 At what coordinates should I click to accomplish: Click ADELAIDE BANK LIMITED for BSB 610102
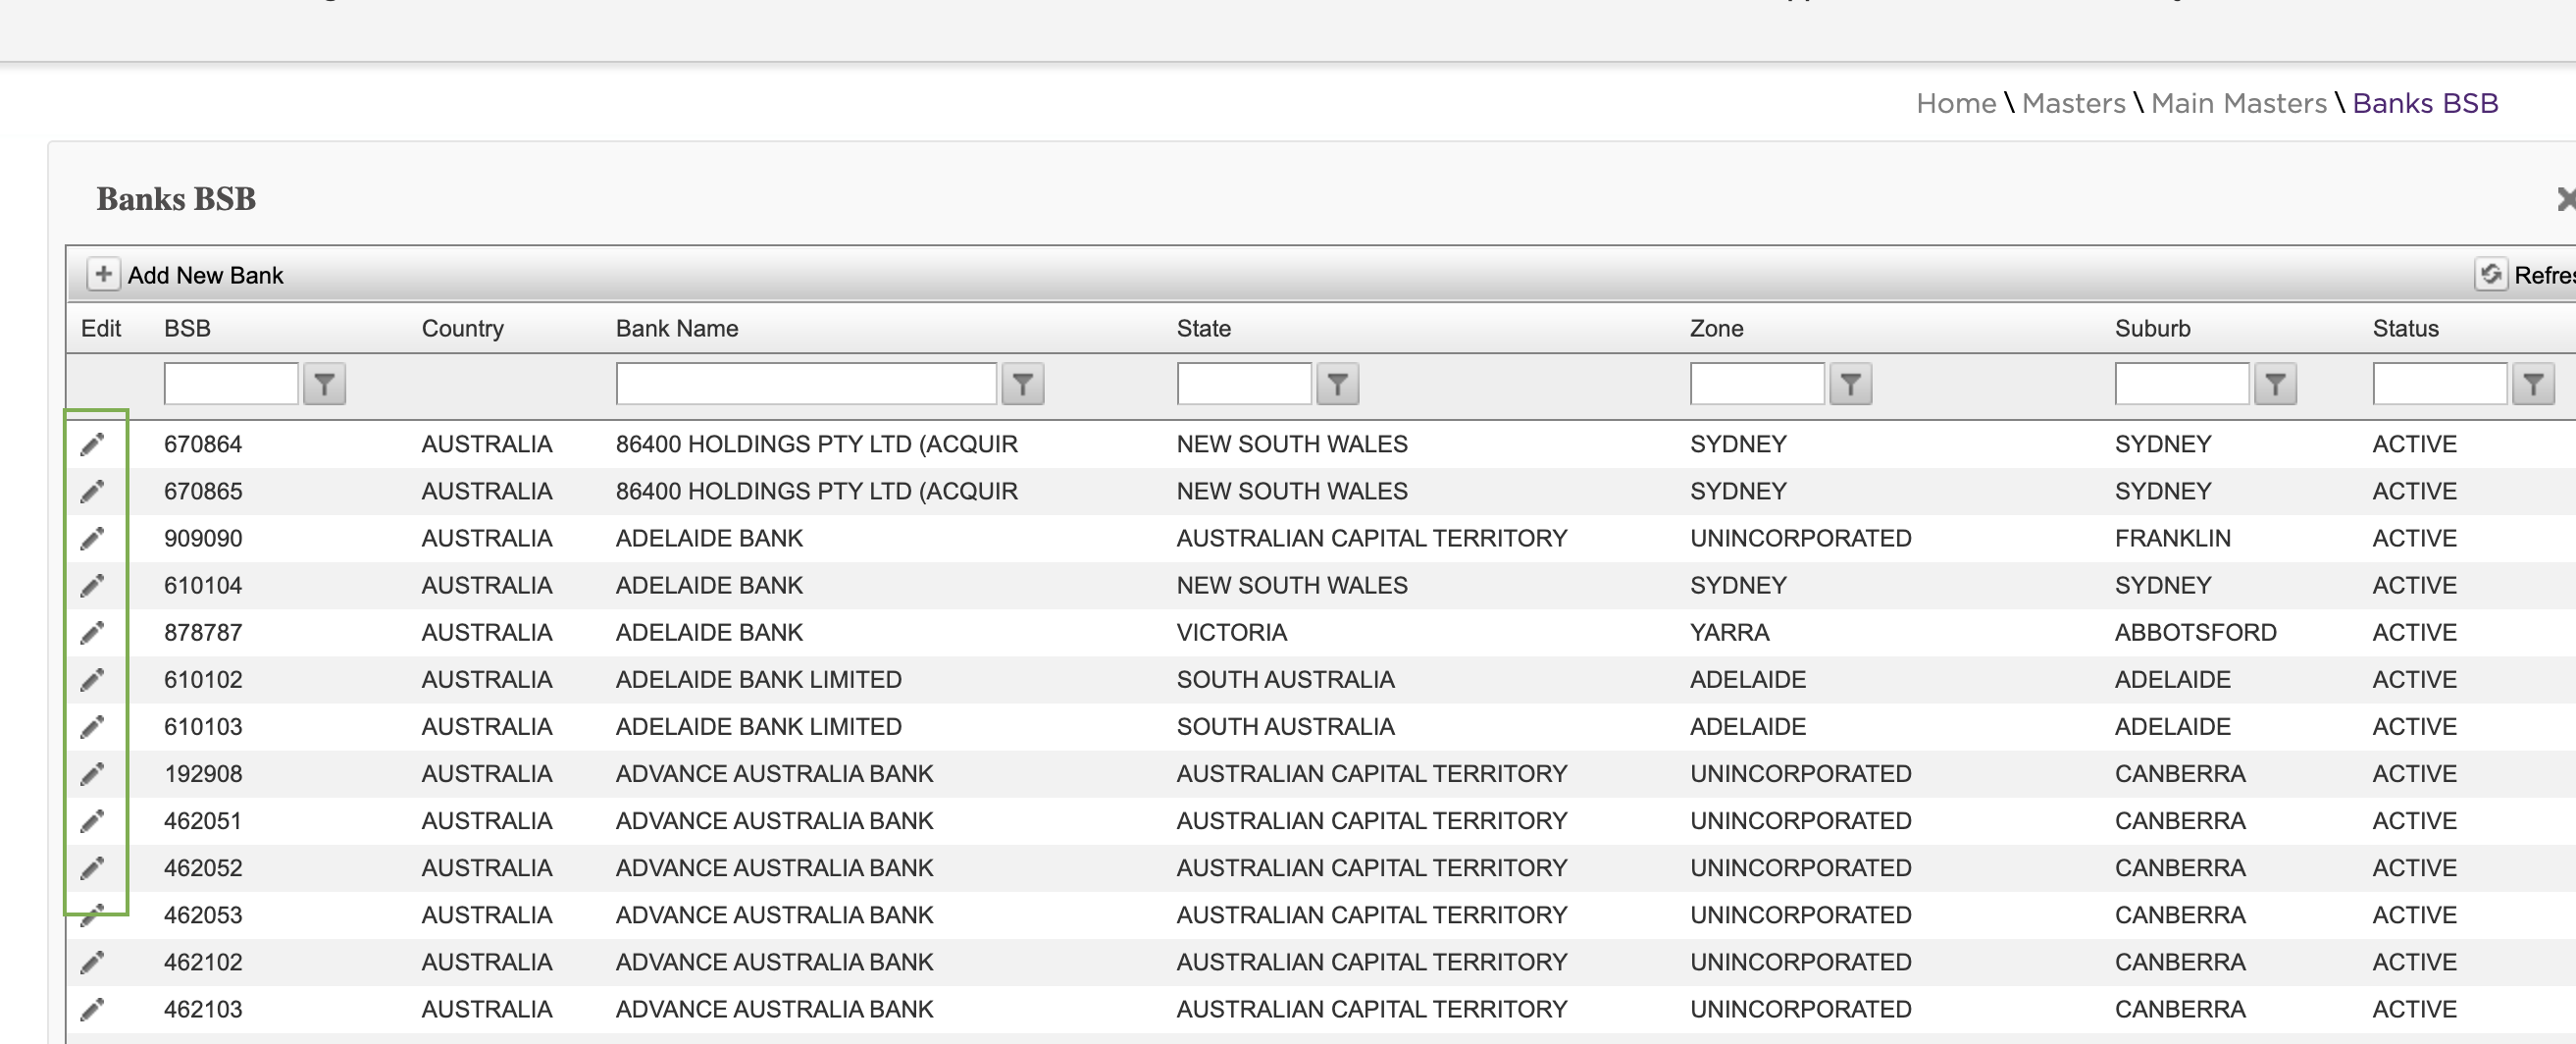(x=758, y=679)
